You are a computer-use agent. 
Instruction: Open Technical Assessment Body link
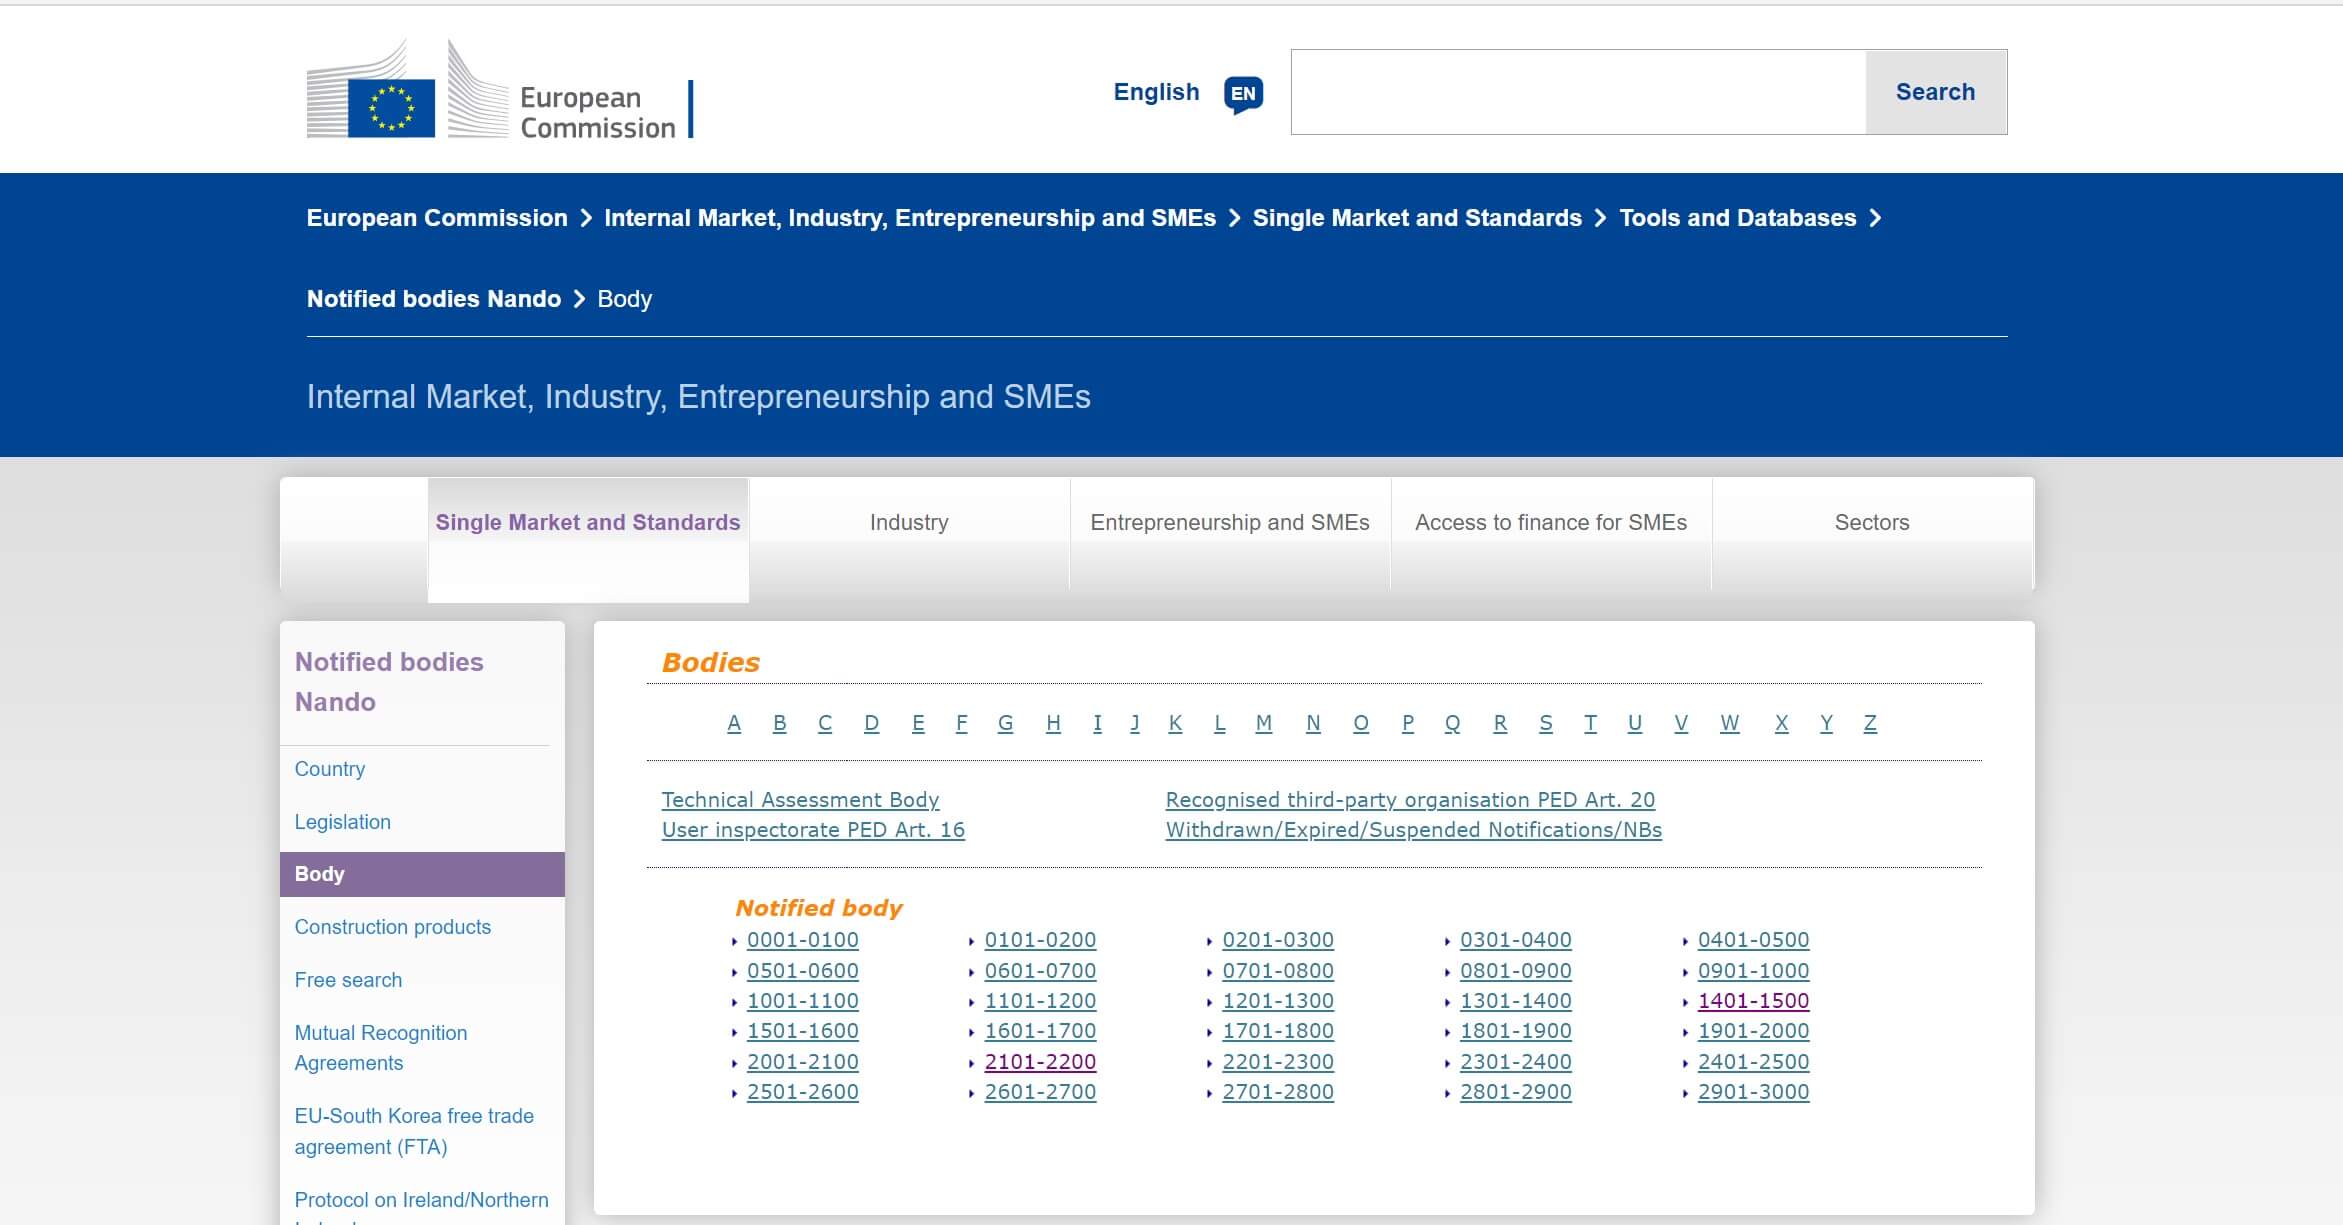(801, 800)
